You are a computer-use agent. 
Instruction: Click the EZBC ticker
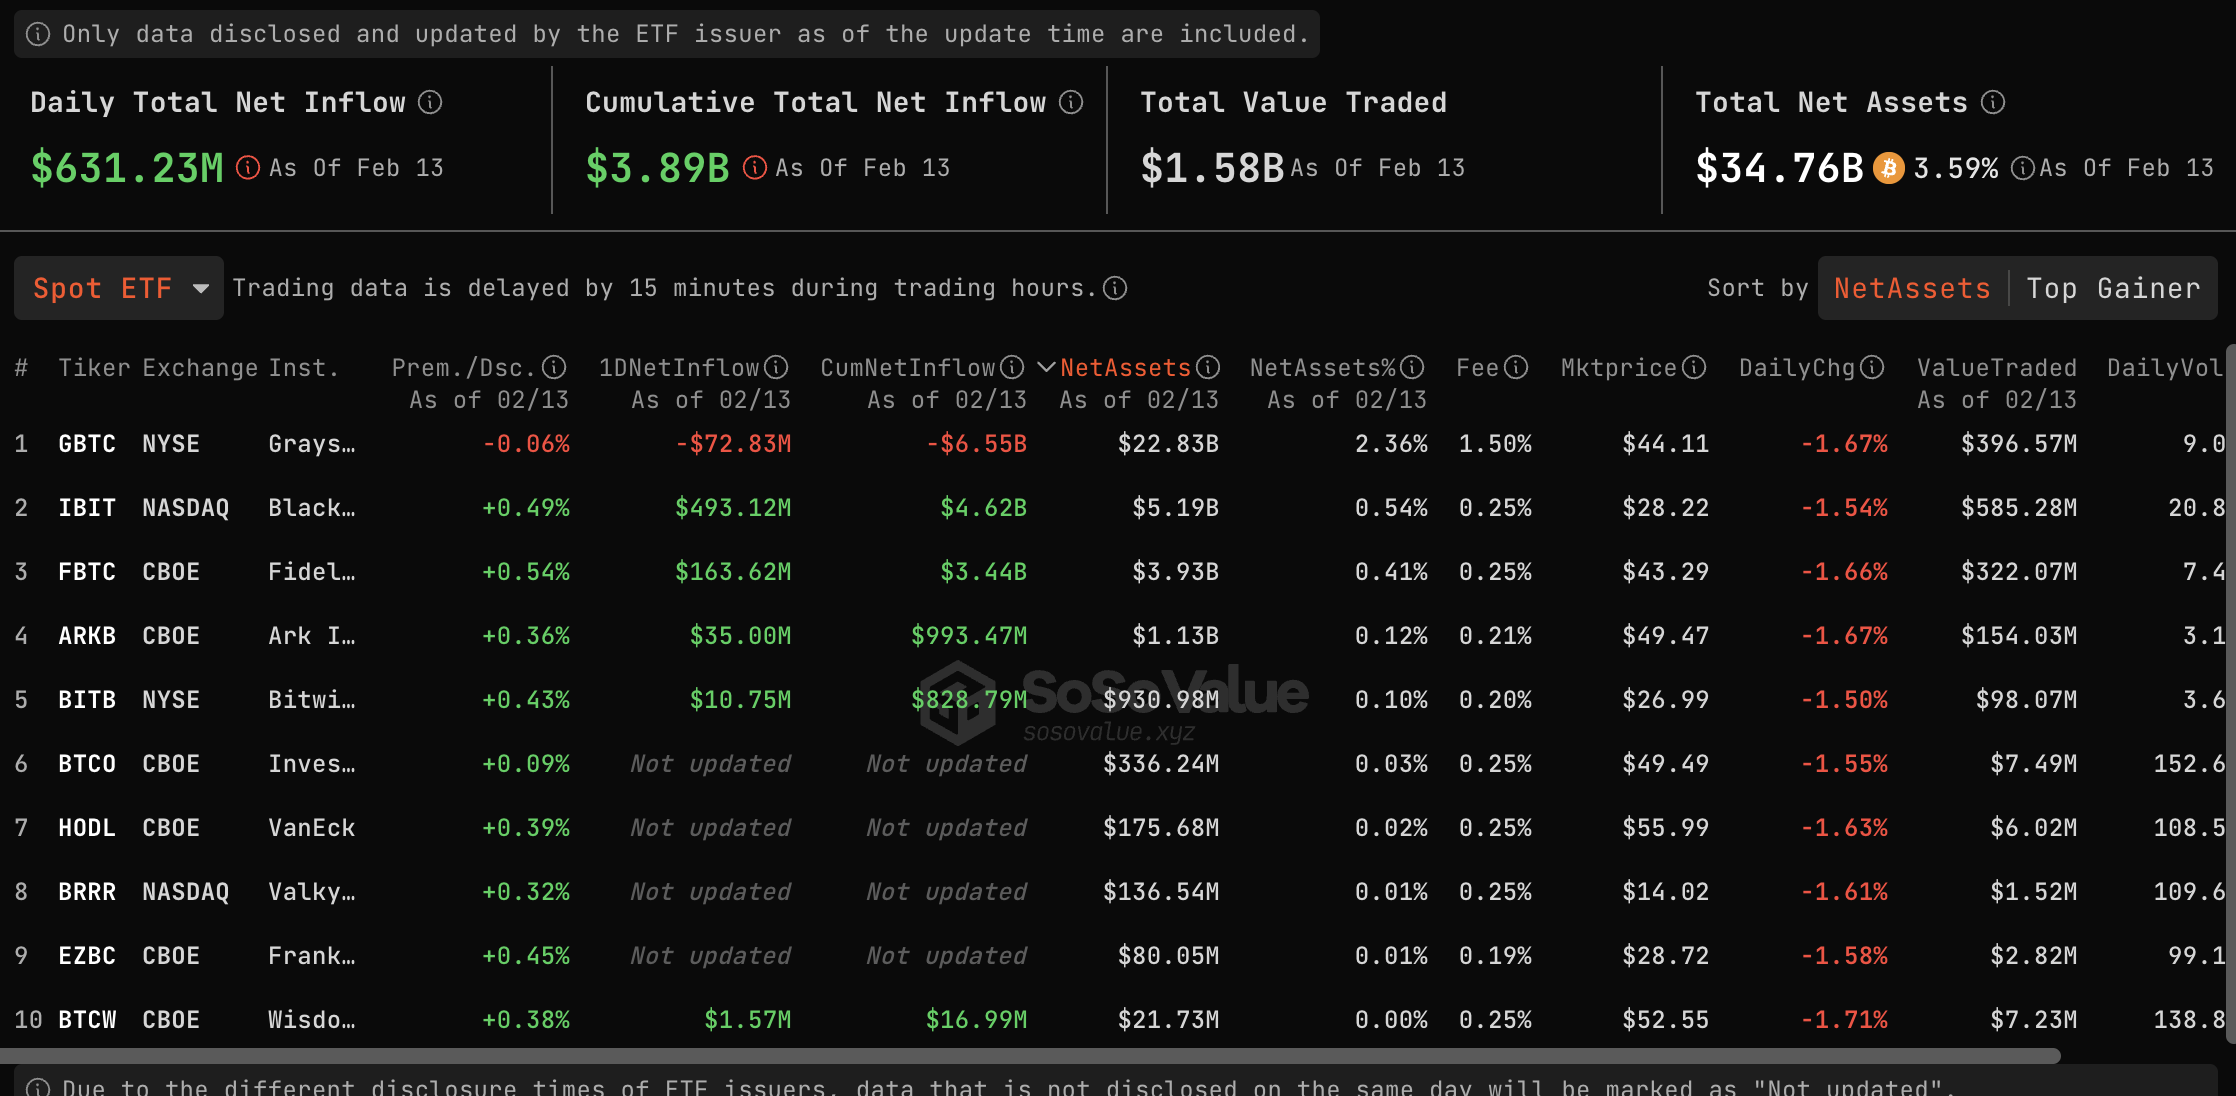(x=87, y=955)
